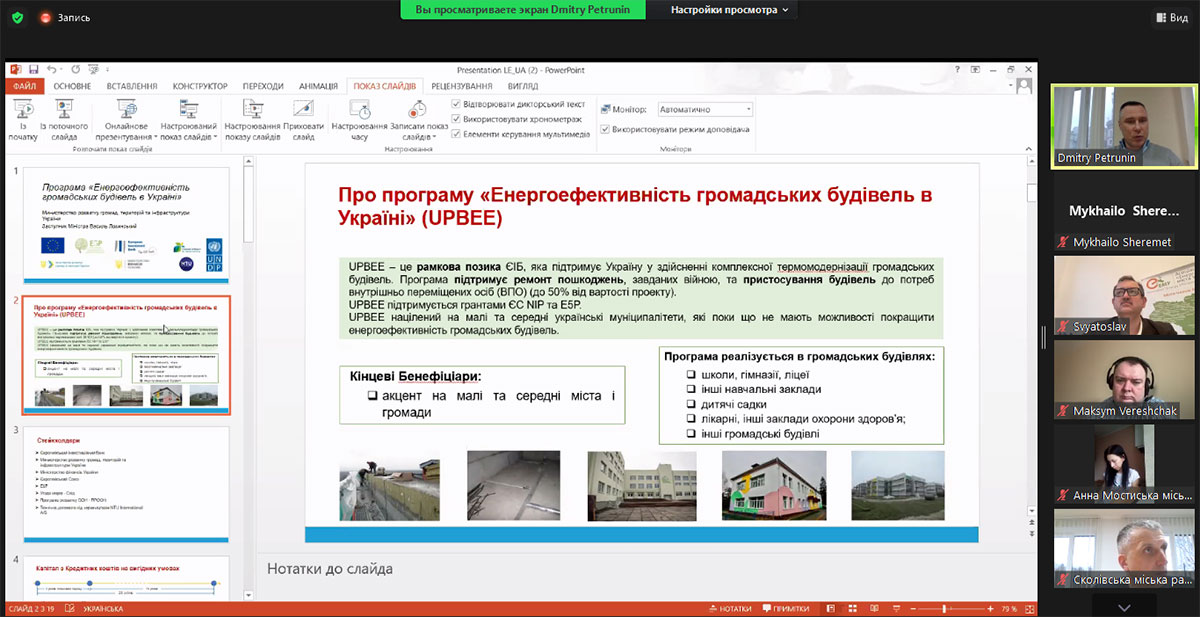Click zoom in plus in status bar
Viewport: 1200px width, 617px height.
(988, 608)
